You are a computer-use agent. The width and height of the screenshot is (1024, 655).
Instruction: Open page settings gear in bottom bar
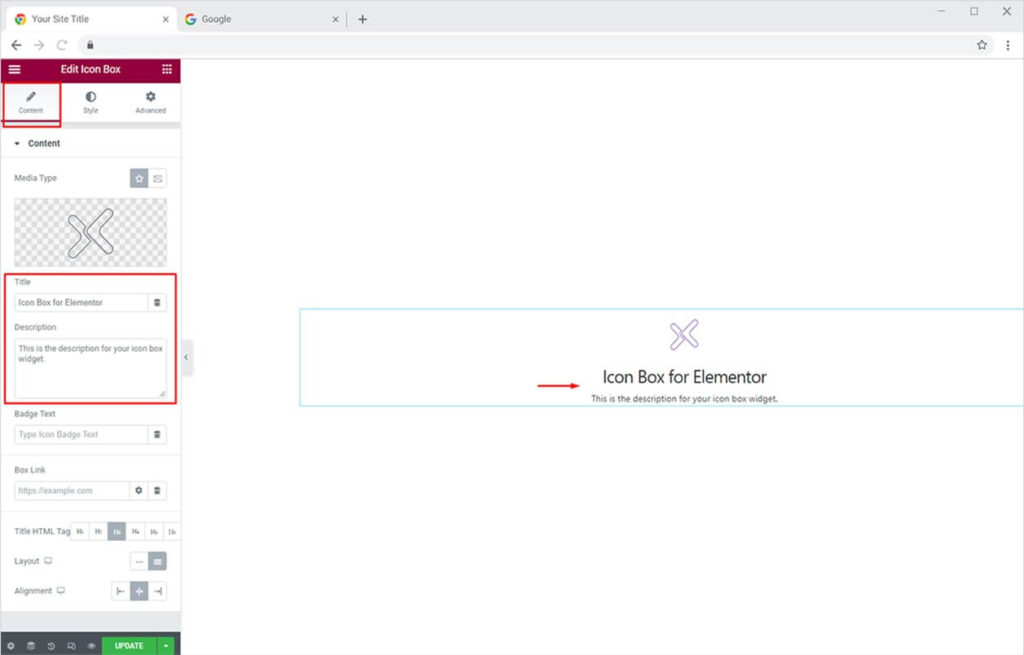click(x=11, y=646)
